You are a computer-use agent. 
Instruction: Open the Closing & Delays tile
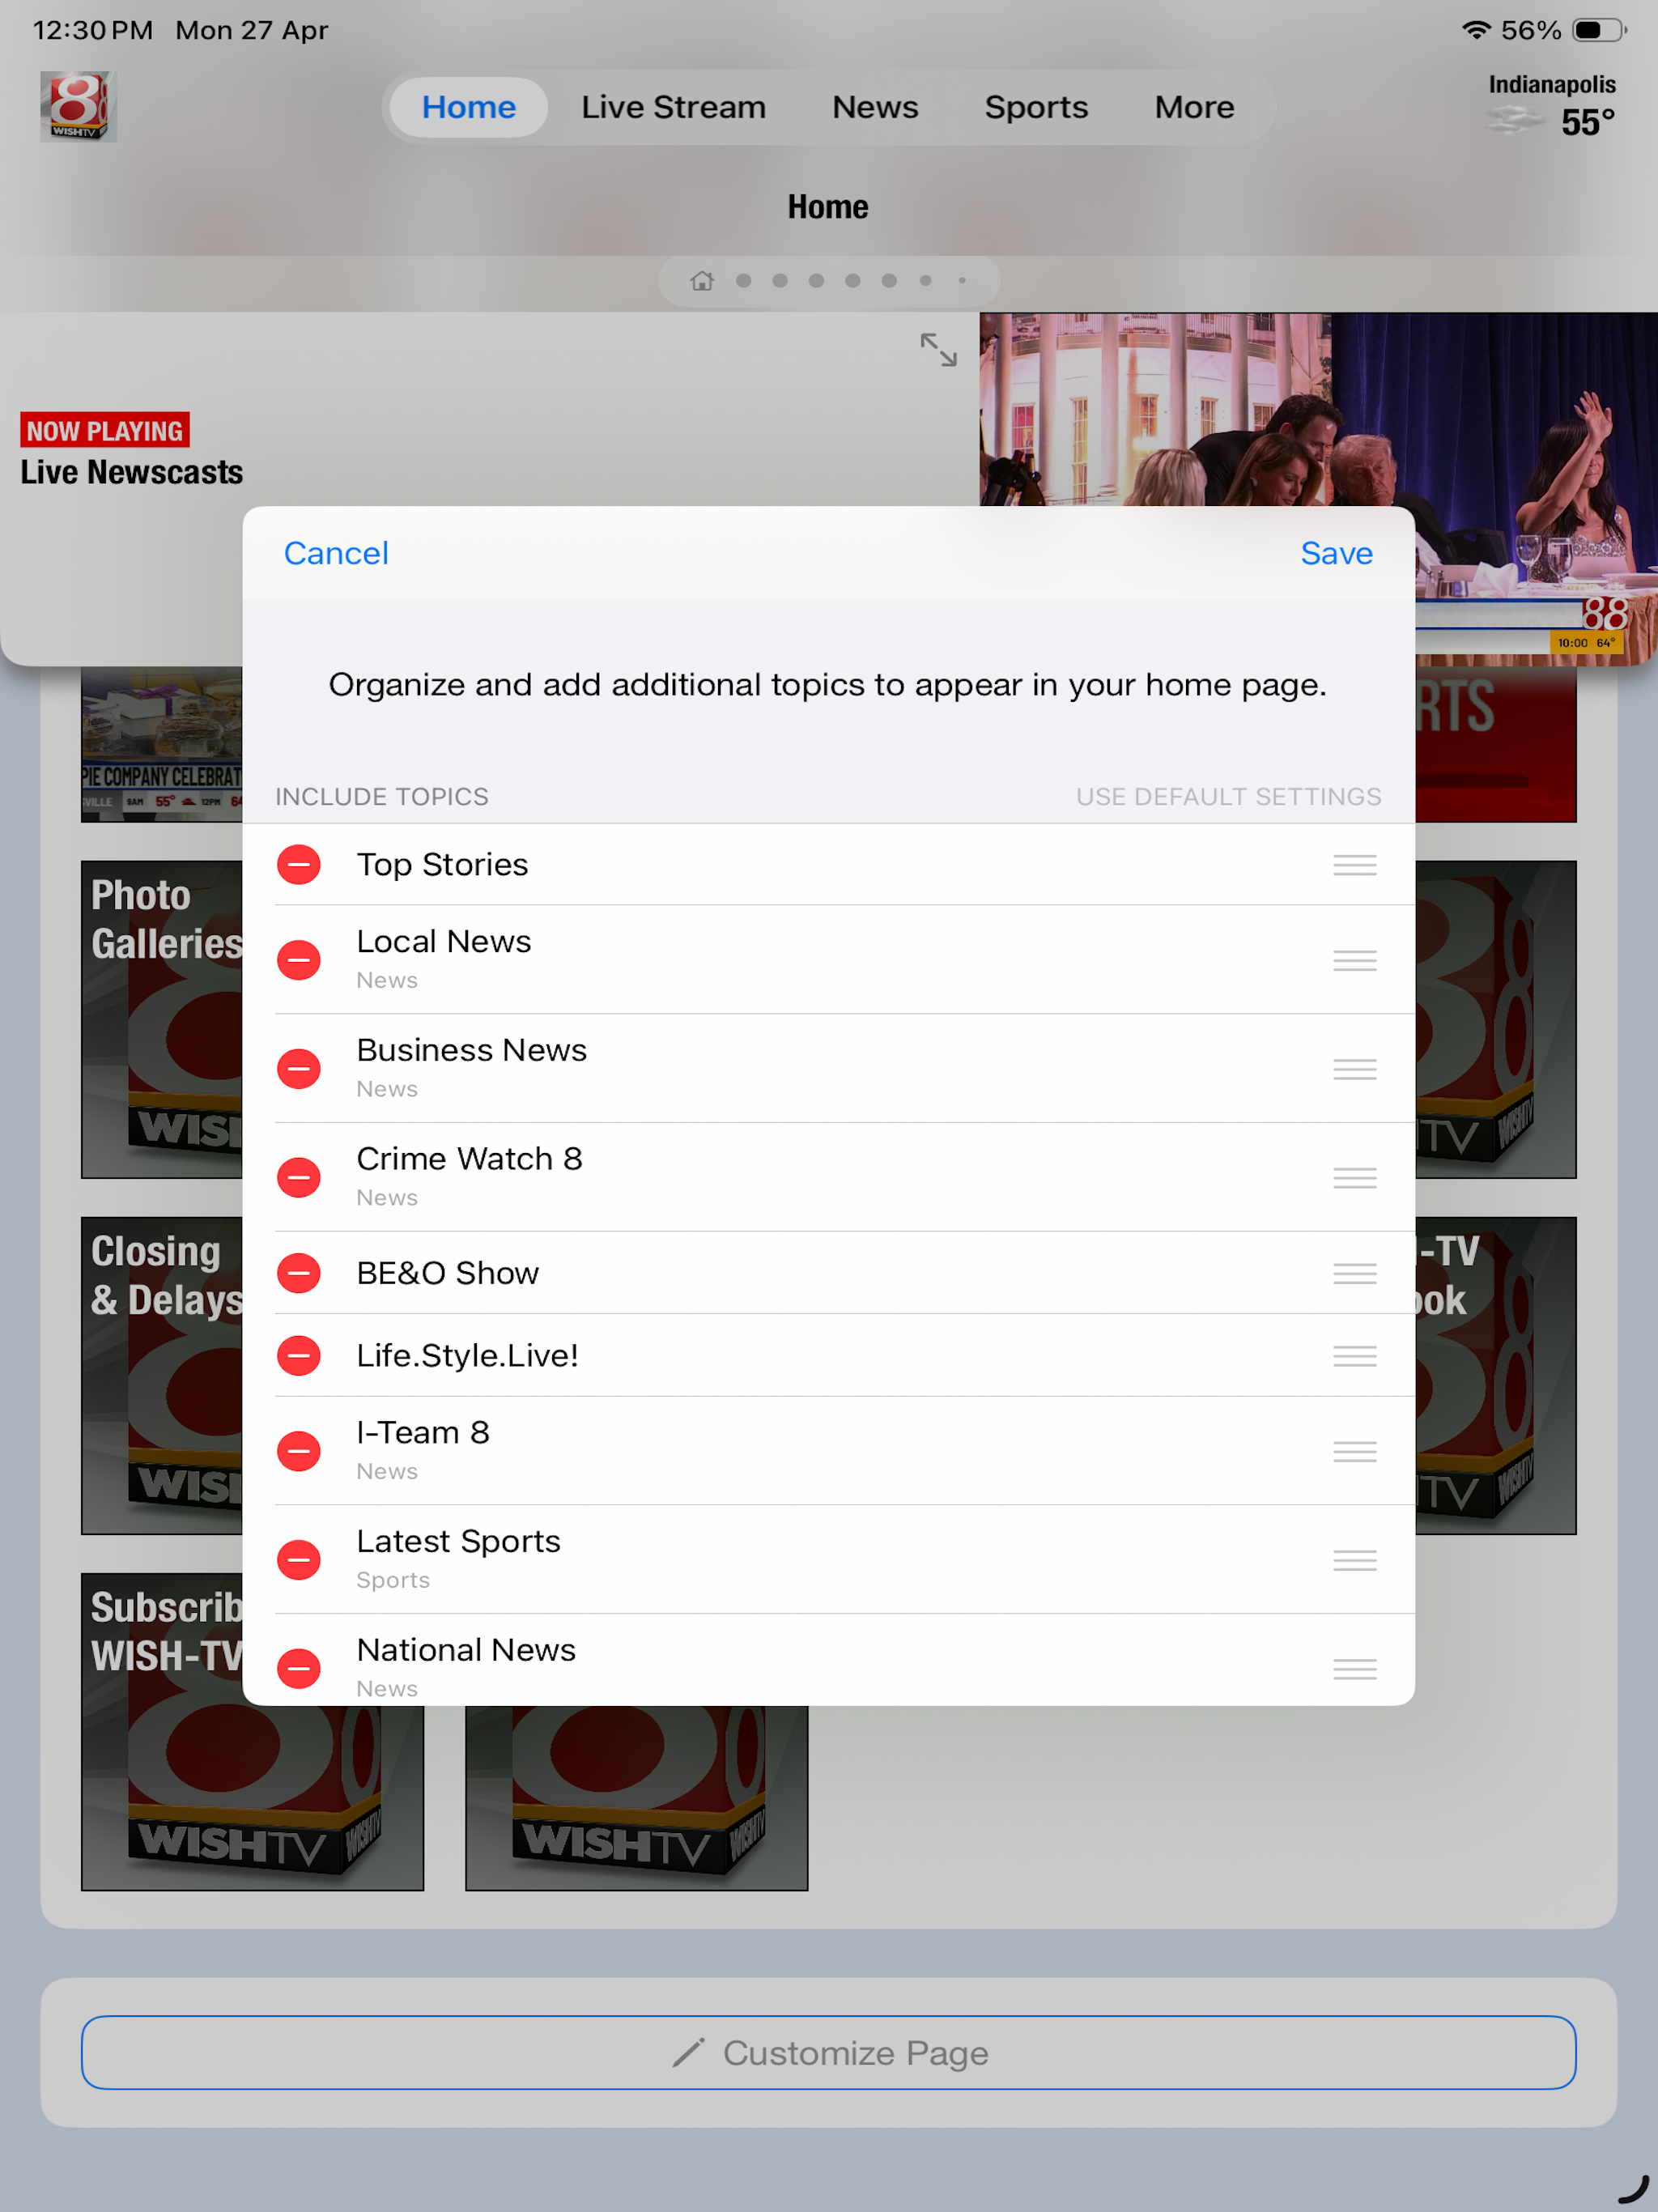coord(162,1375)
